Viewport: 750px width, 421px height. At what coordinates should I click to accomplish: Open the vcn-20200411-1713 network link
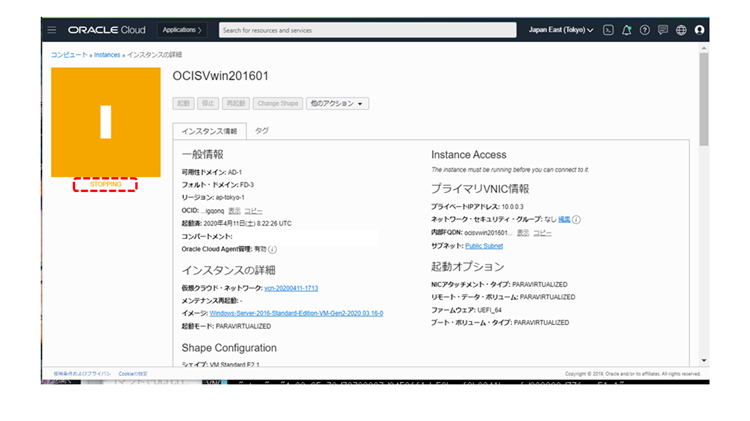tap(291, 288)
